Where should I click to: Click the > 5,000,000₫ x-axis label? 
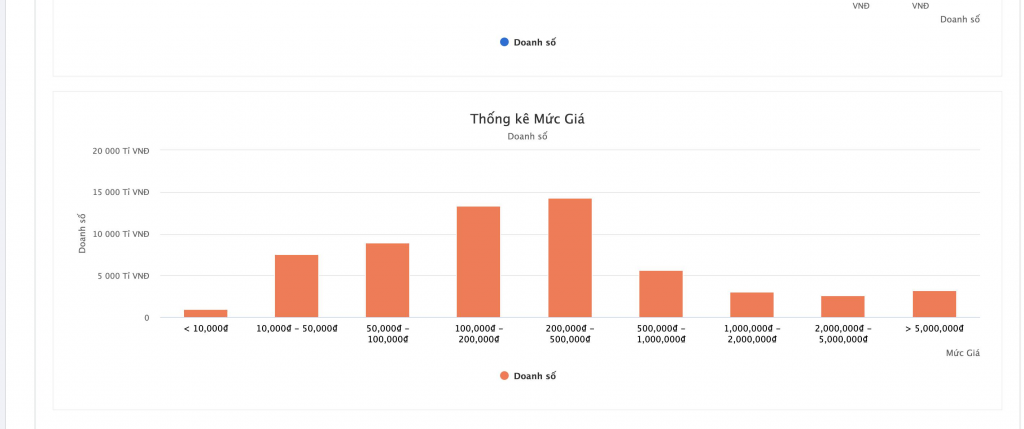(934, 328)
